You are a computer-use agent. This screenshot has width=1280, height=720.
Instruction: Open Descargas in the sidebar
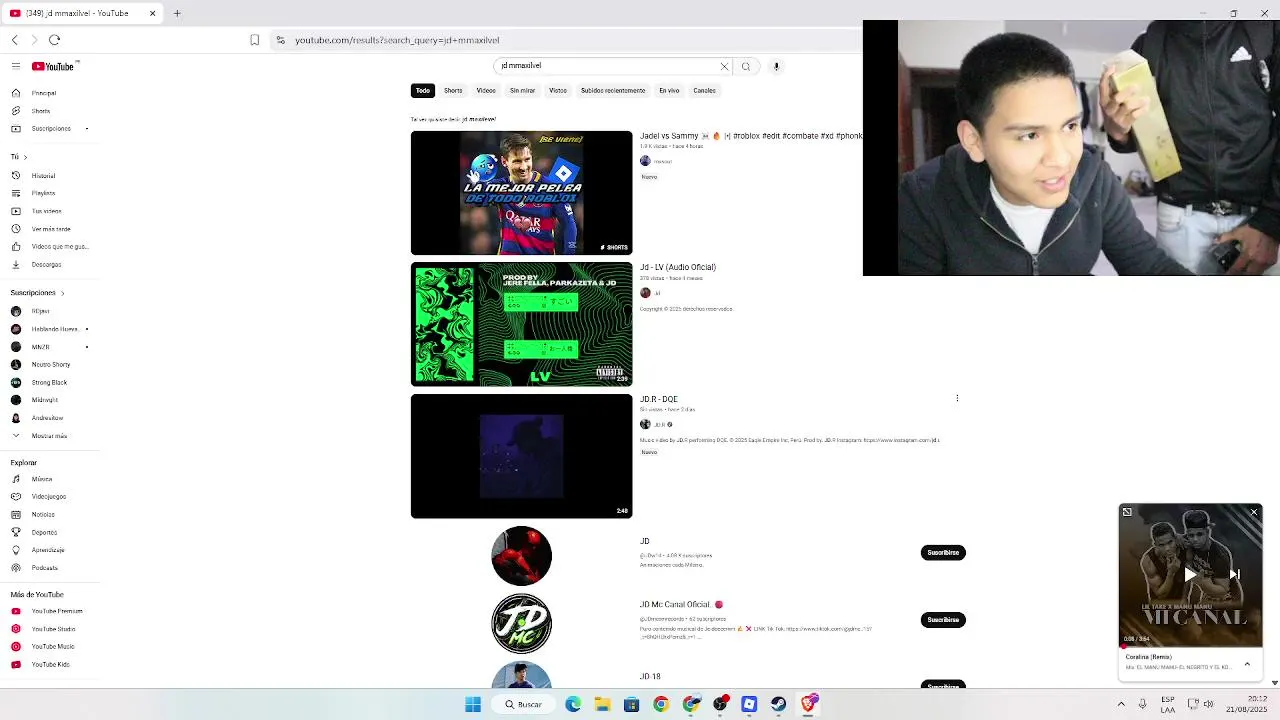click(46, 264)
